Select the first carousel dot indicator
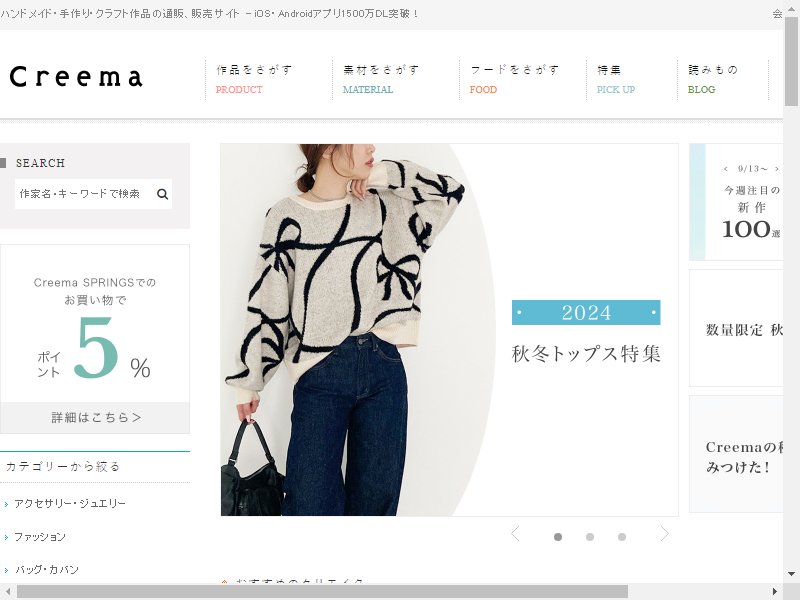This screenshot has height=600, width=800. tap(558, 537)
